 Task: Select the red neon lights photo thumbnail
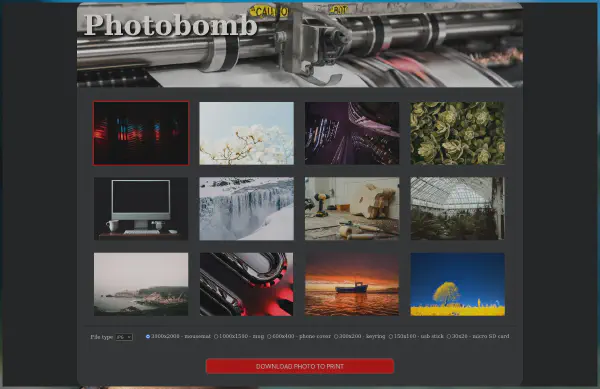coord(141,133)
